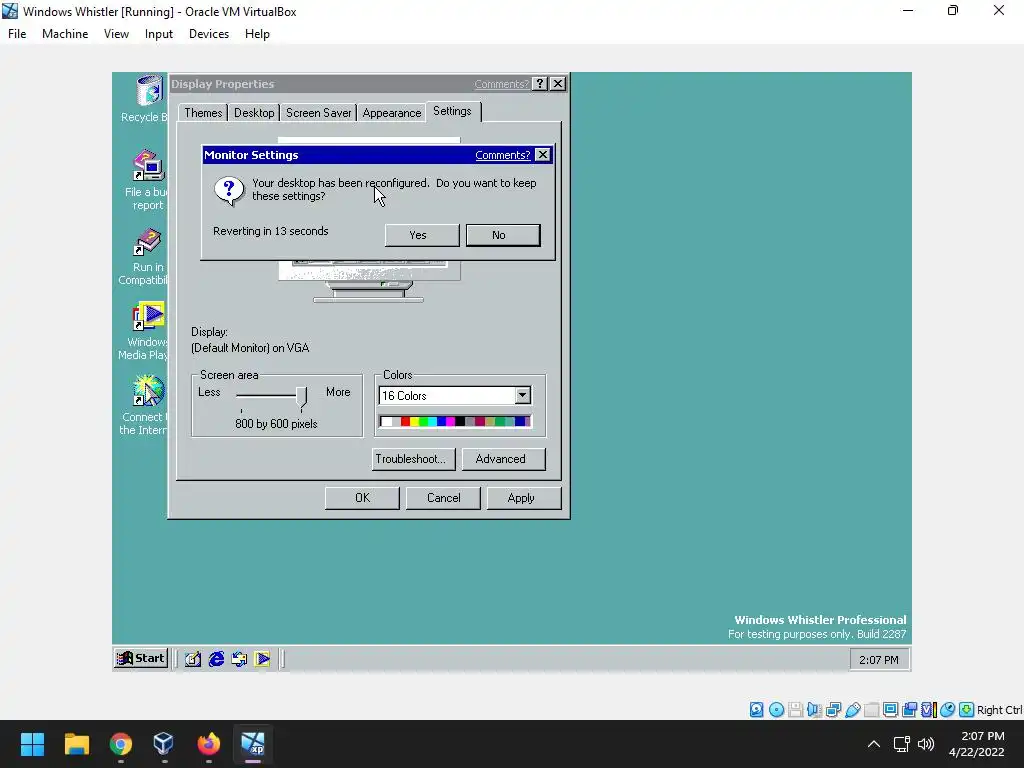Open the Input menu
The width and height of the screenshot is (1024, 768).
pyautogui.click(x=159, y=34)
